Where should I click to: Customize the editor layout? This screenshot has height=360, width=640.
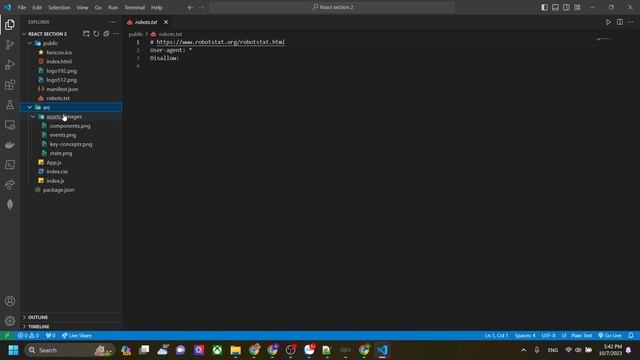(x=577, y=7)
